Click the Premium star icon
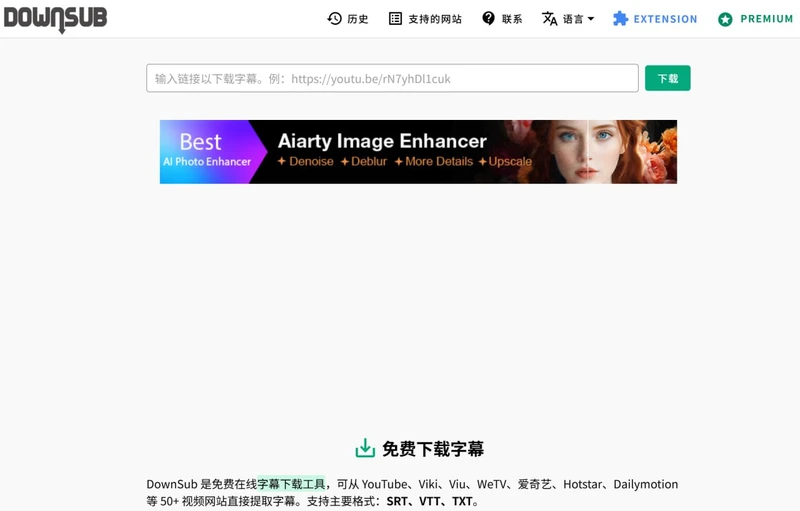Viewport: 800px width, 511px height. tap(725, 19)
